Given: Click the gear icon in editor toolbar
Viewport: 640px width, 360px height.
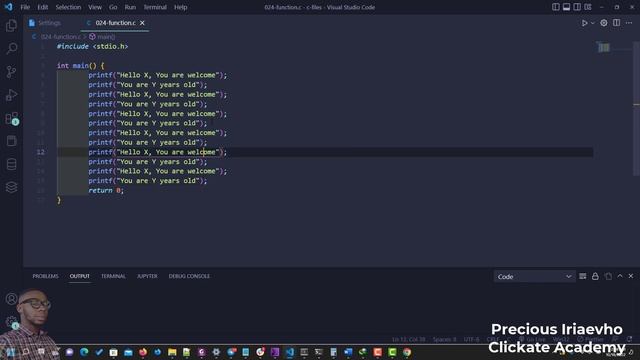Looking at the screenshot, I should 604,23.
